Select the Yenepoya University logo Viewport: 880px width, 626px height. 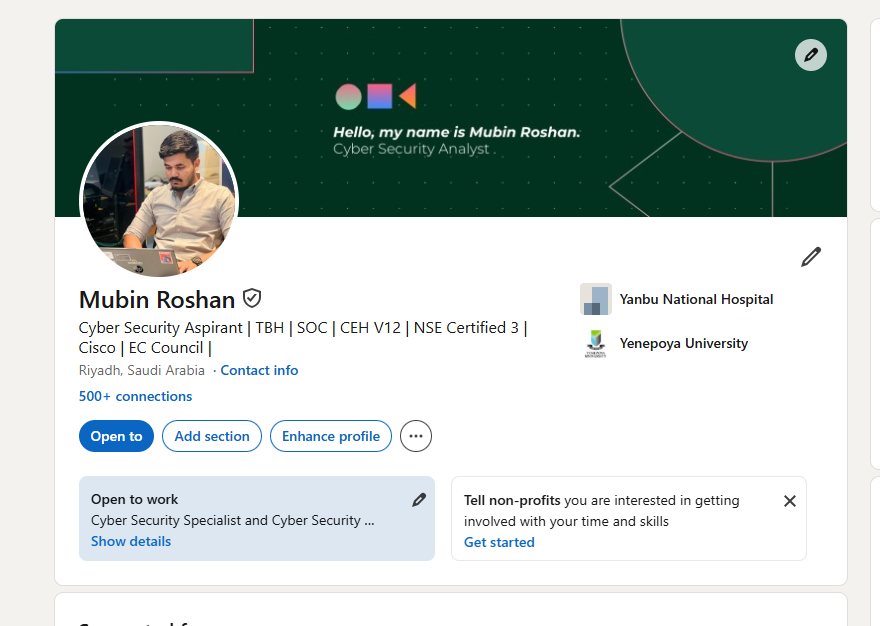coord(595,343)
